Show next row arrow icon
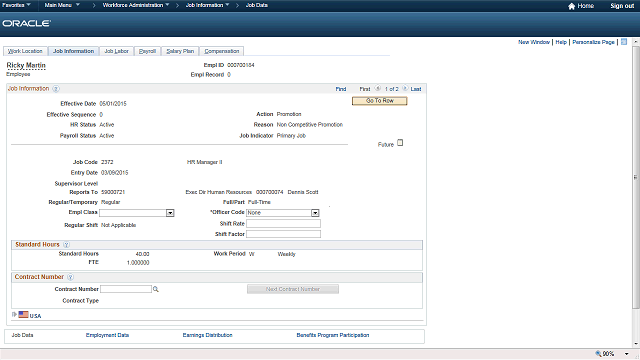Screen dimensions: 640x360 coord(405,88)
